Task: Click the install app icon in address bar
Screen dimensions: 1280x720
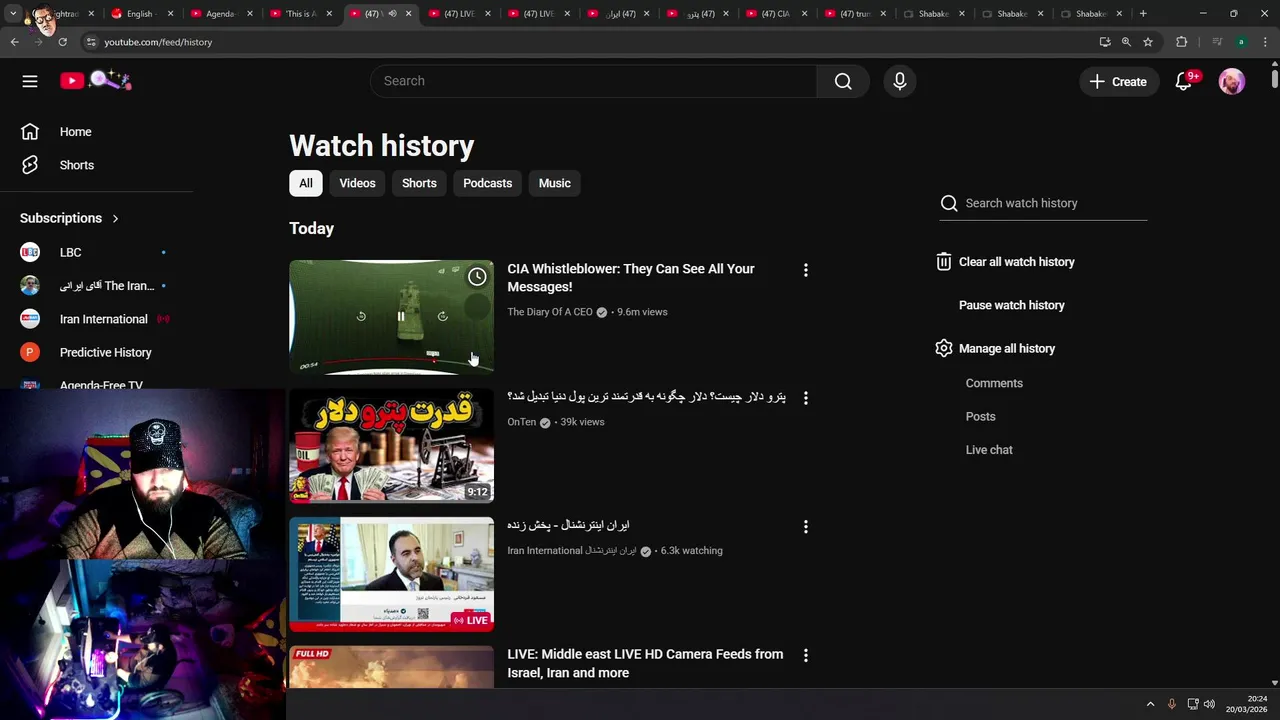Action: (1105, 42)
